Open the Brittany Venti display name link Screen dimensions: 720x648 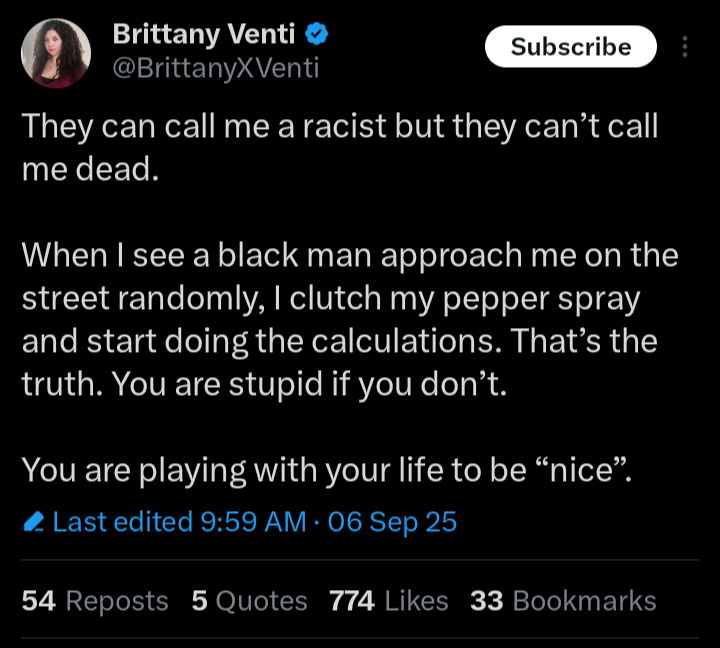pyautogui.click(x=203, y=34)
